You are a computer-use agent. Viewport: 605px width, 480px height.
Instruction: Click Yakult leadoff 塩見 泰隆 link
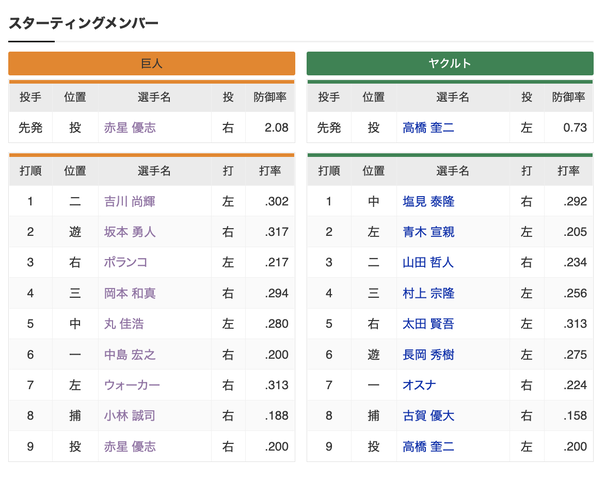click(428, 201)
